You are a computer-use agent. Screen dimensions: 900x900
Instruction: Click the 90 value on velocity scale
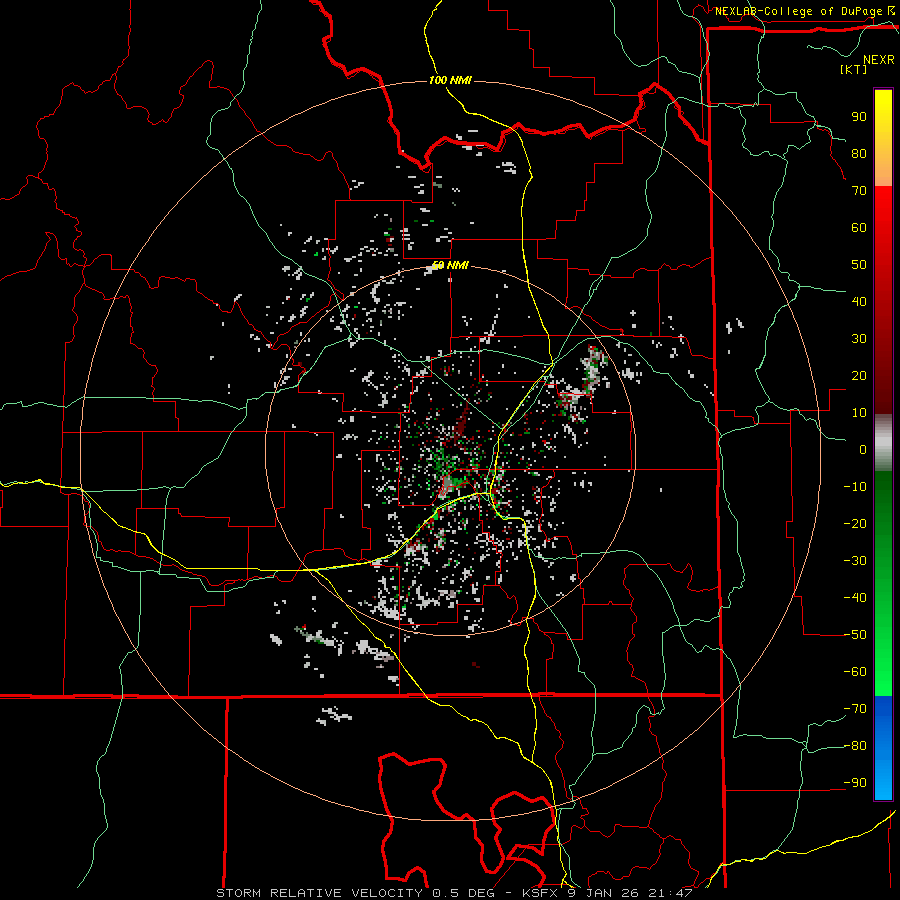tap(859, 117)
